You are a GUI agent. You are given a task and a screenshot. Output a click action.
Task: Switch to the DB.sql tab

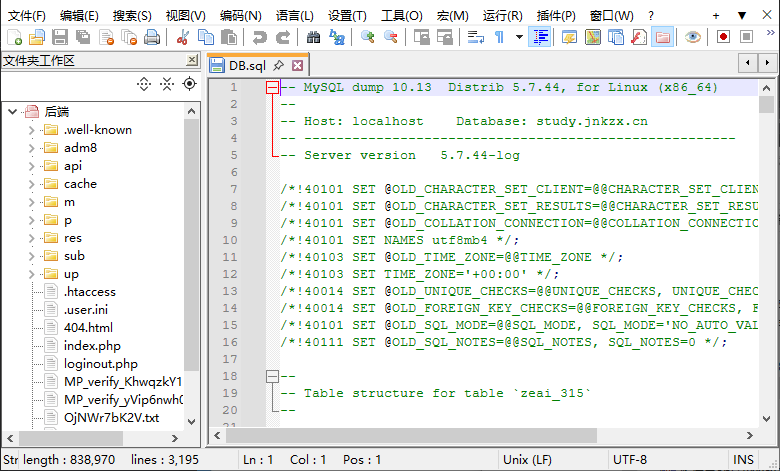click(x=247, y=66)
